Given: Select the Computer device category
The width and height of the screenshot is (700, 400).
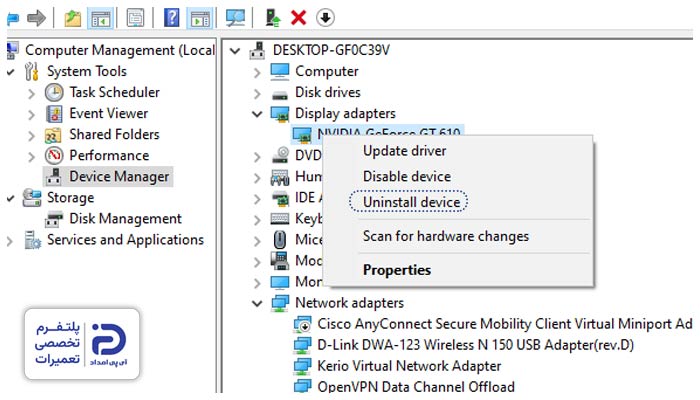Looking at the screenshot, I should (x=327, y=71).
